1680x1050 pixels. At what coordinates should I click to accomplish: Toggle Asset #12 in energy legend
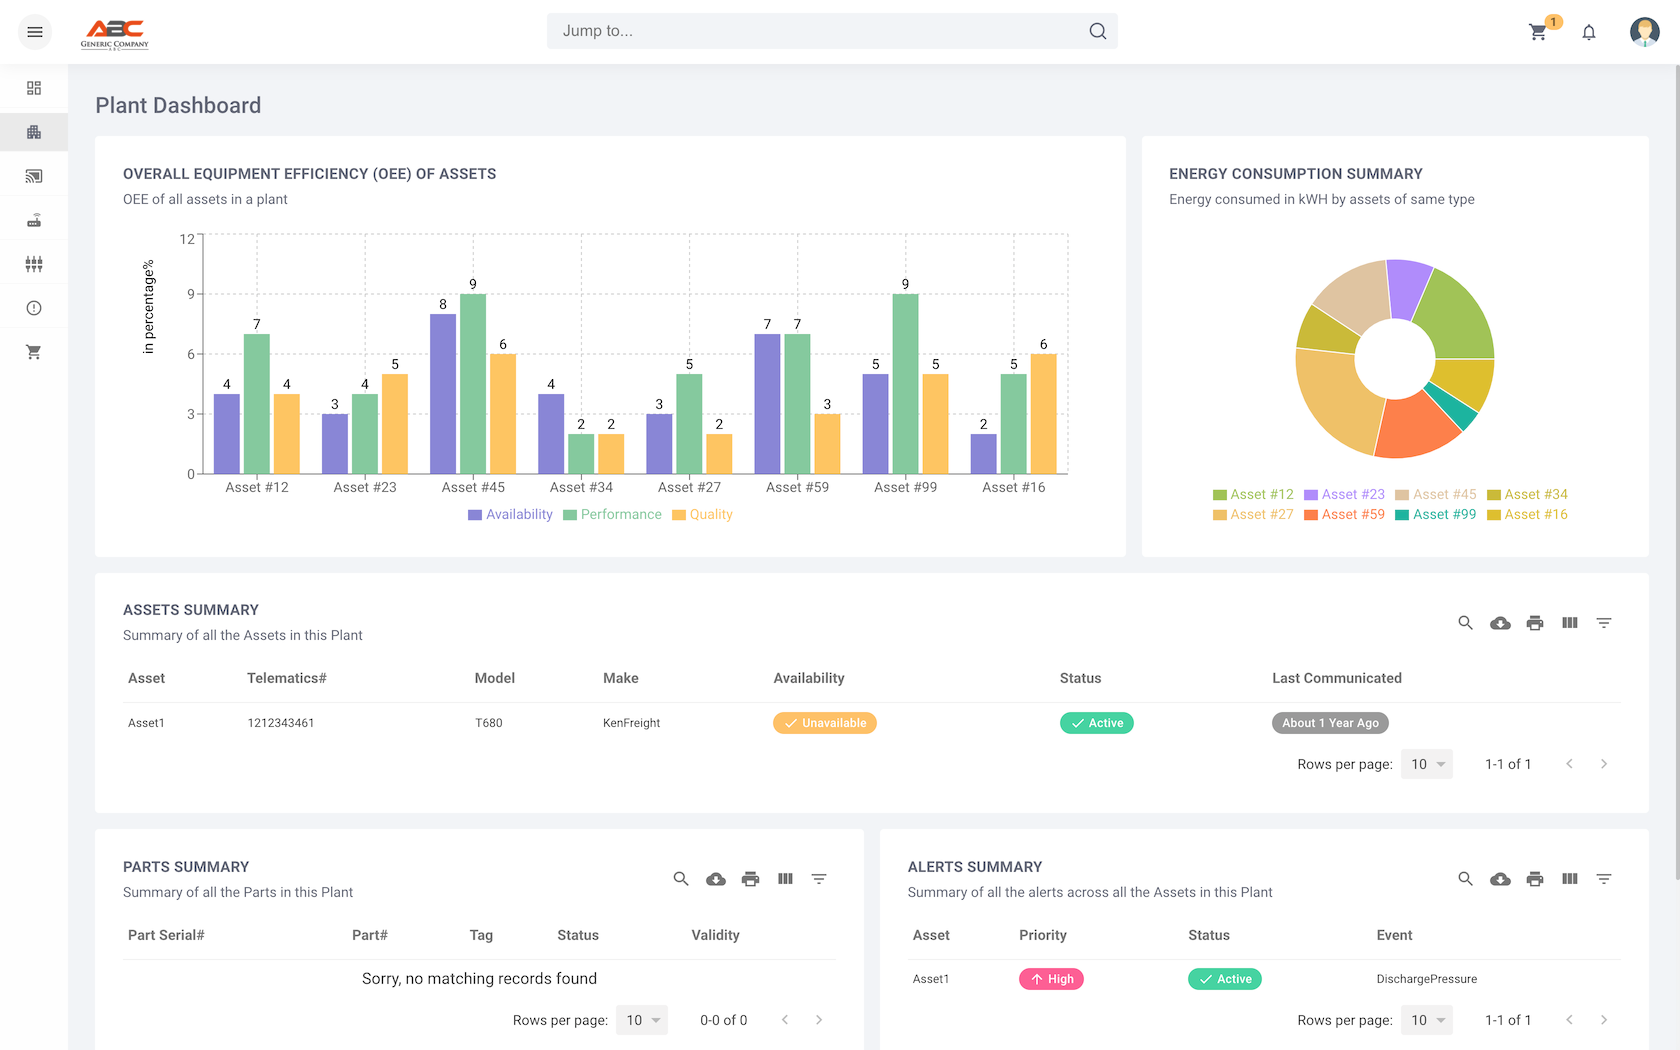point(1253,494)
